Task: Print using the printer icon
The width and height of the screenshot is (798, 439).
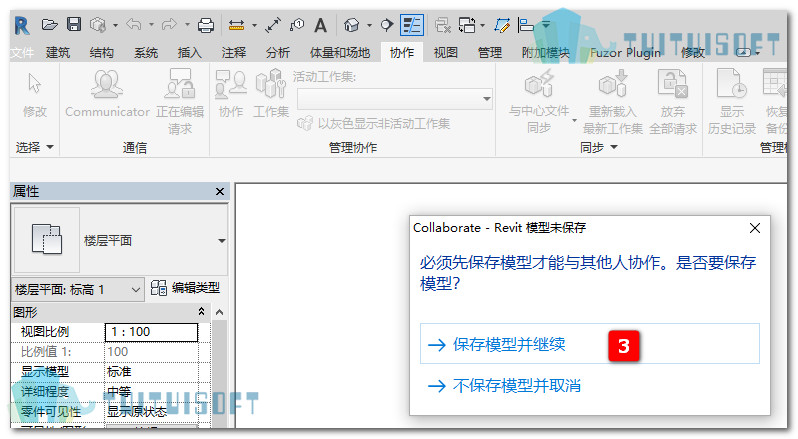Action: 206,25
